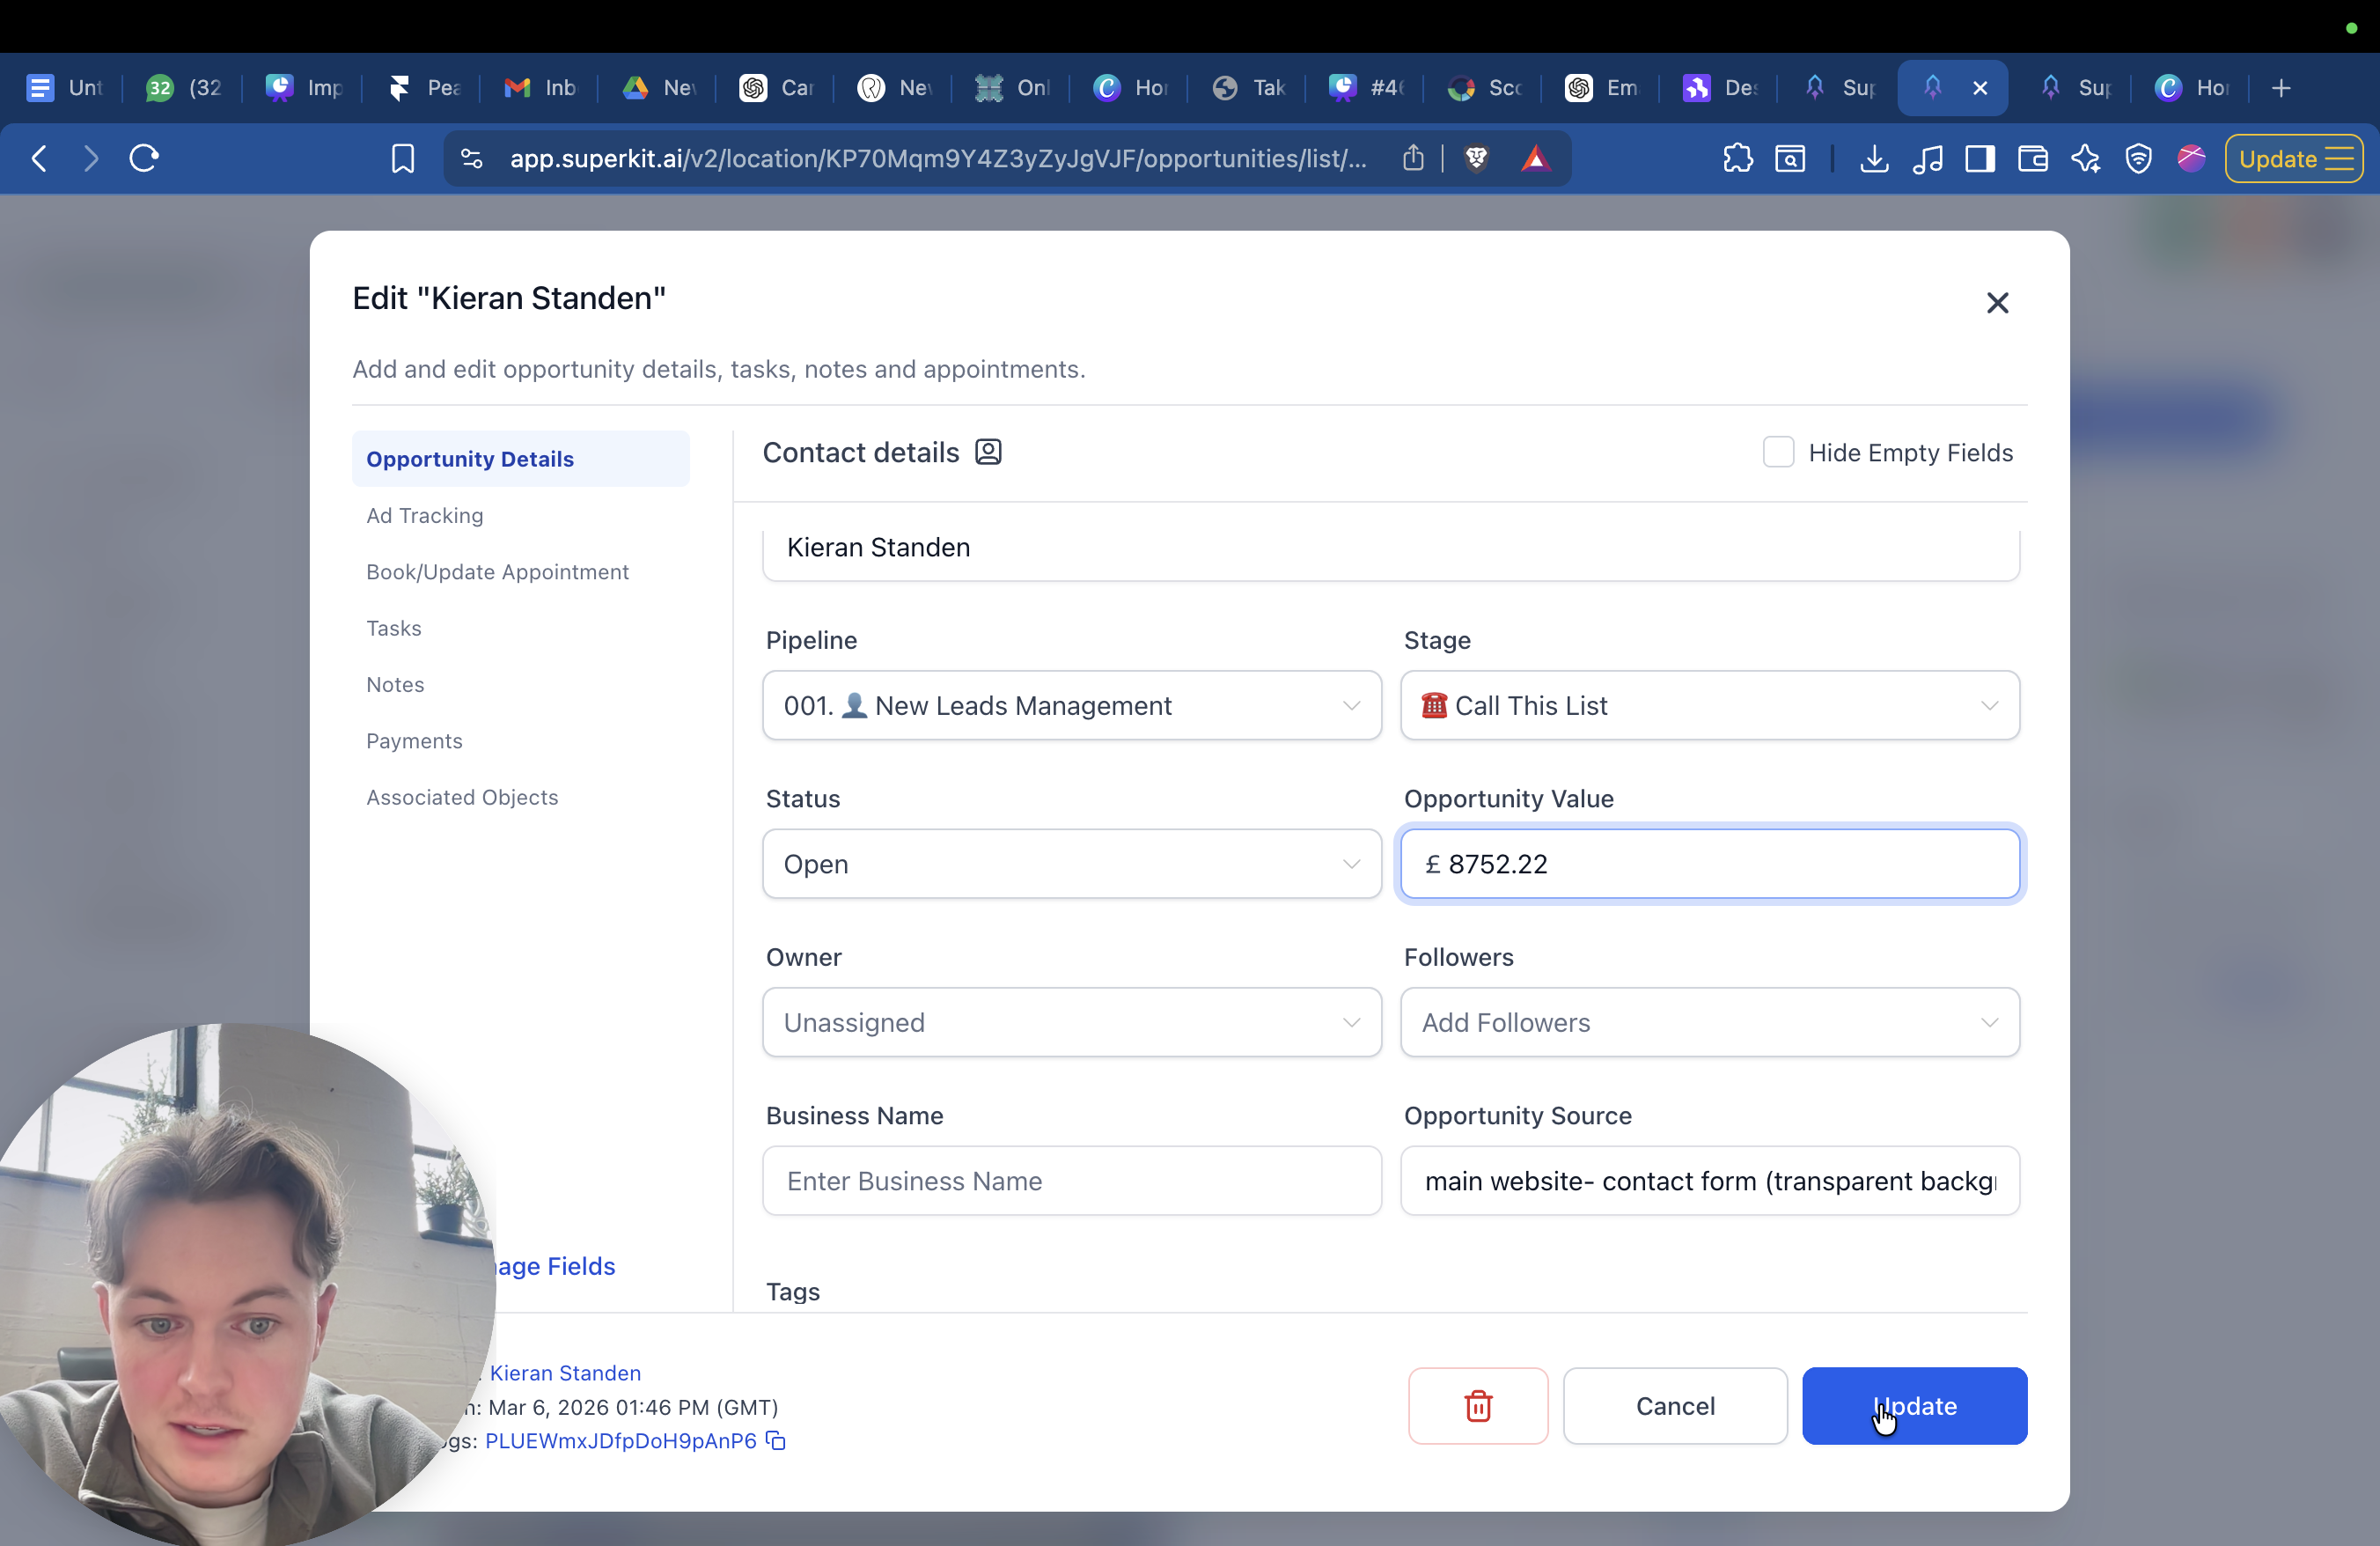Expand the Owner Unassigned dropdown
The height and width of the screenshot is (1546, 2380).
[1071, 1022]
